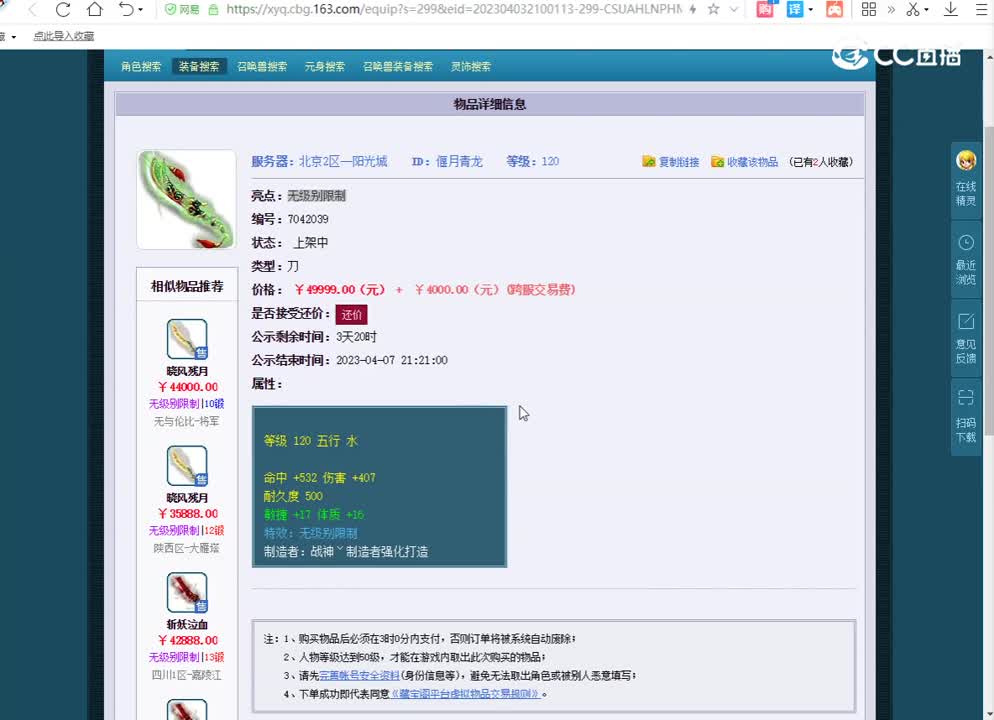Open the blue translate extension icon

[x=795, y=9]
